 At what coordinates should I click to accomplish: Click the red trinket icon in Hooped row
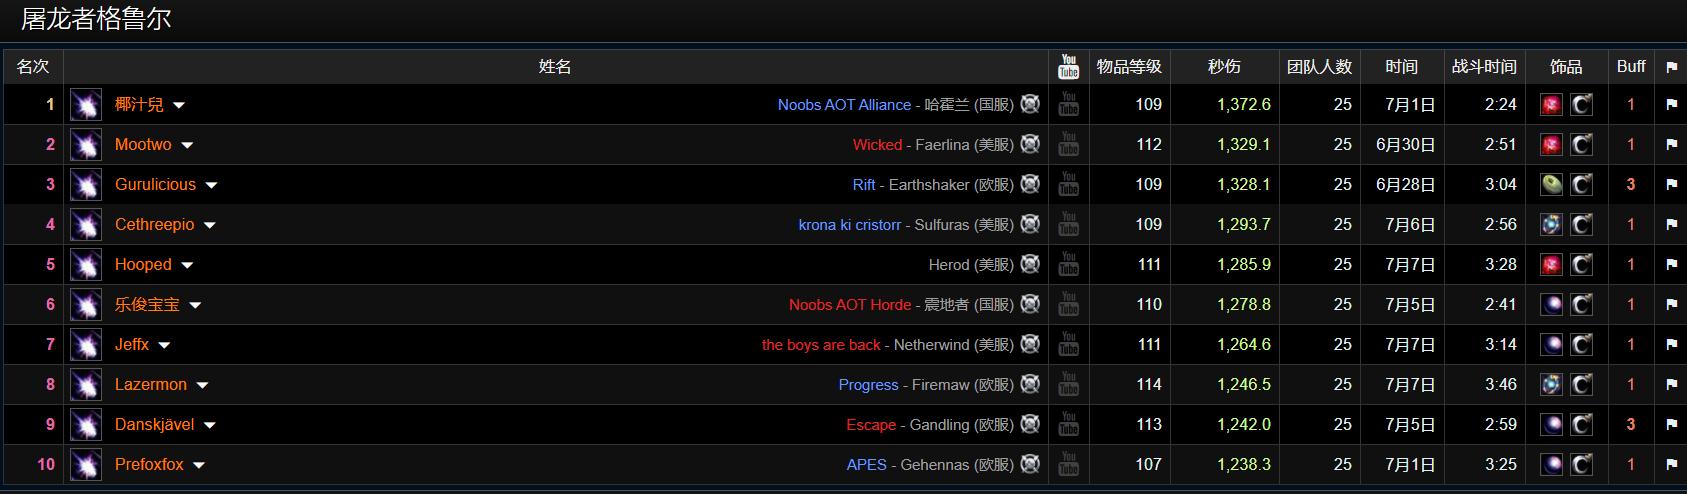pos(1551,265)
